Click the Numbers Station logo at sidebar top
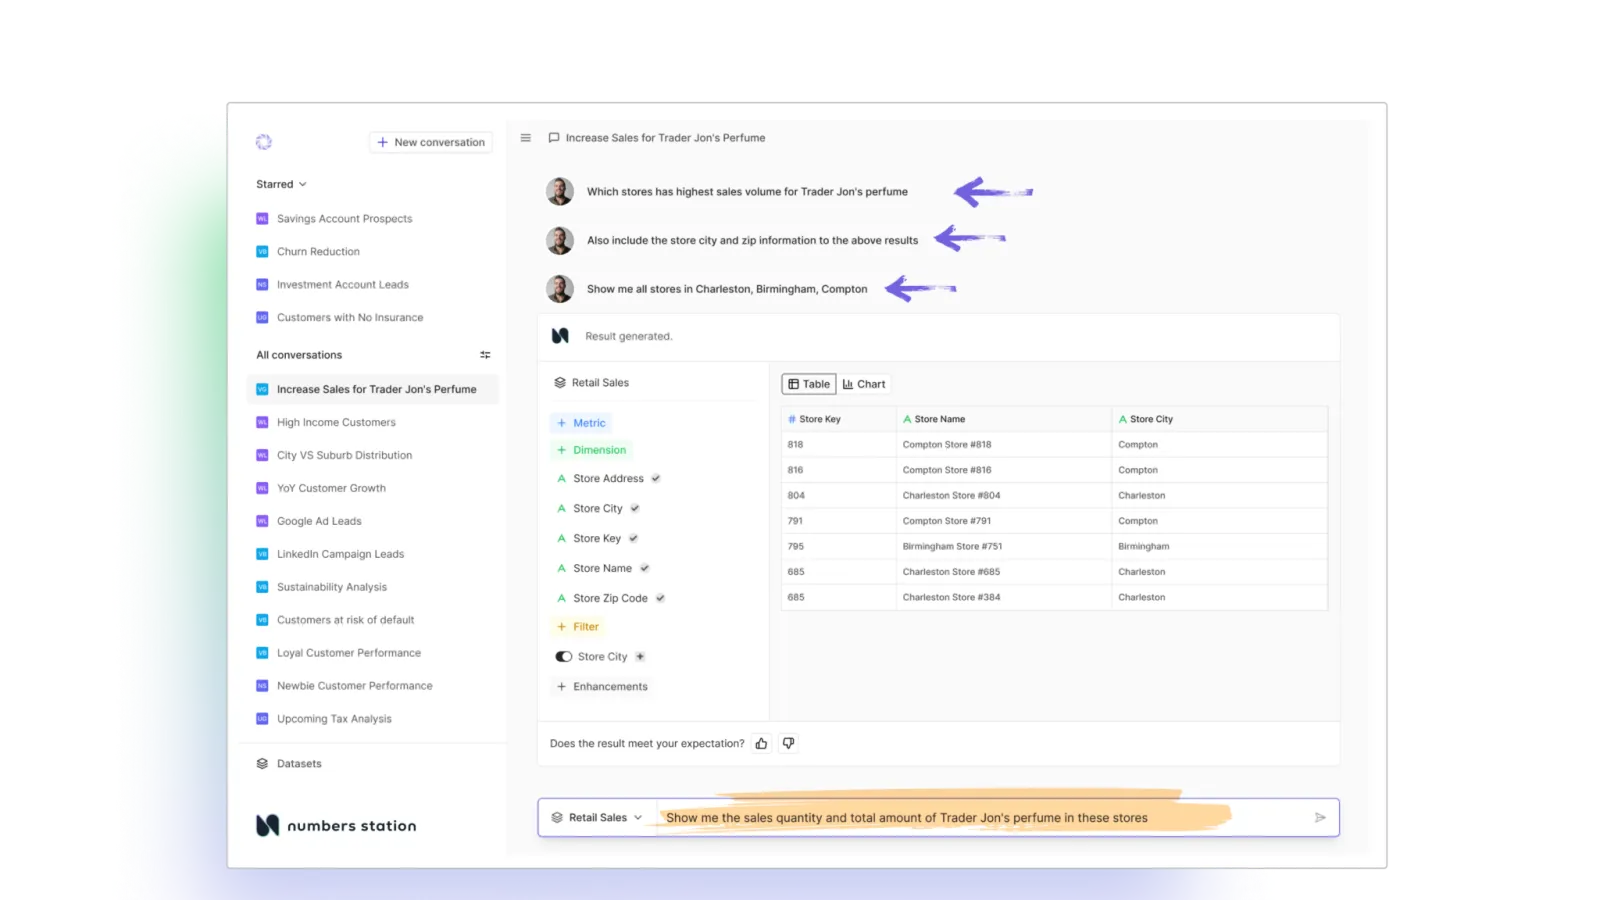Screen dimensions: 1600x900 coord(264,142)
